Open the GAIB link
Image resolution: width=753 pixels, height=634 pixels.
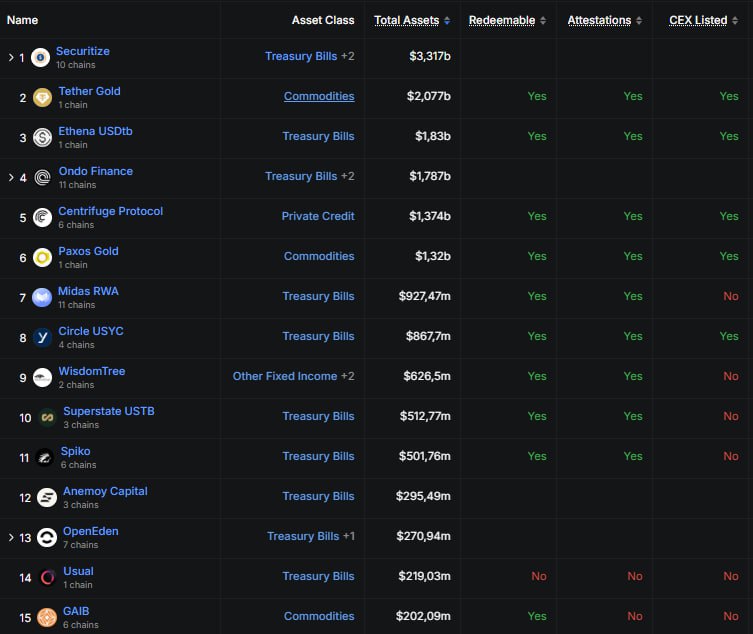click(76, 611)
